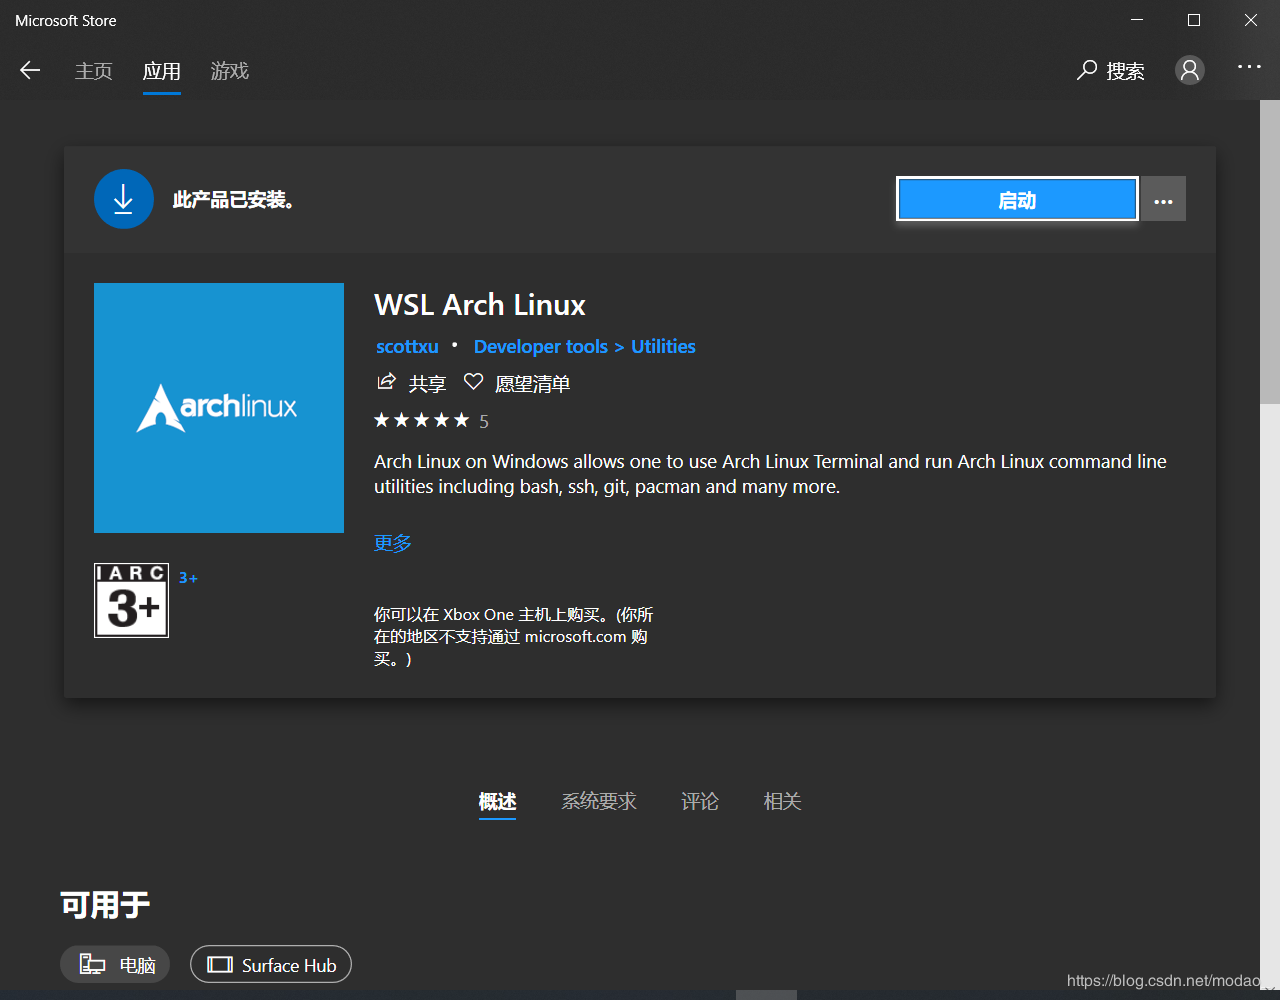This screenshot has height=1000, width=1280.
Task: Click the Surface Hub device chip
Action: coord(270,964)
